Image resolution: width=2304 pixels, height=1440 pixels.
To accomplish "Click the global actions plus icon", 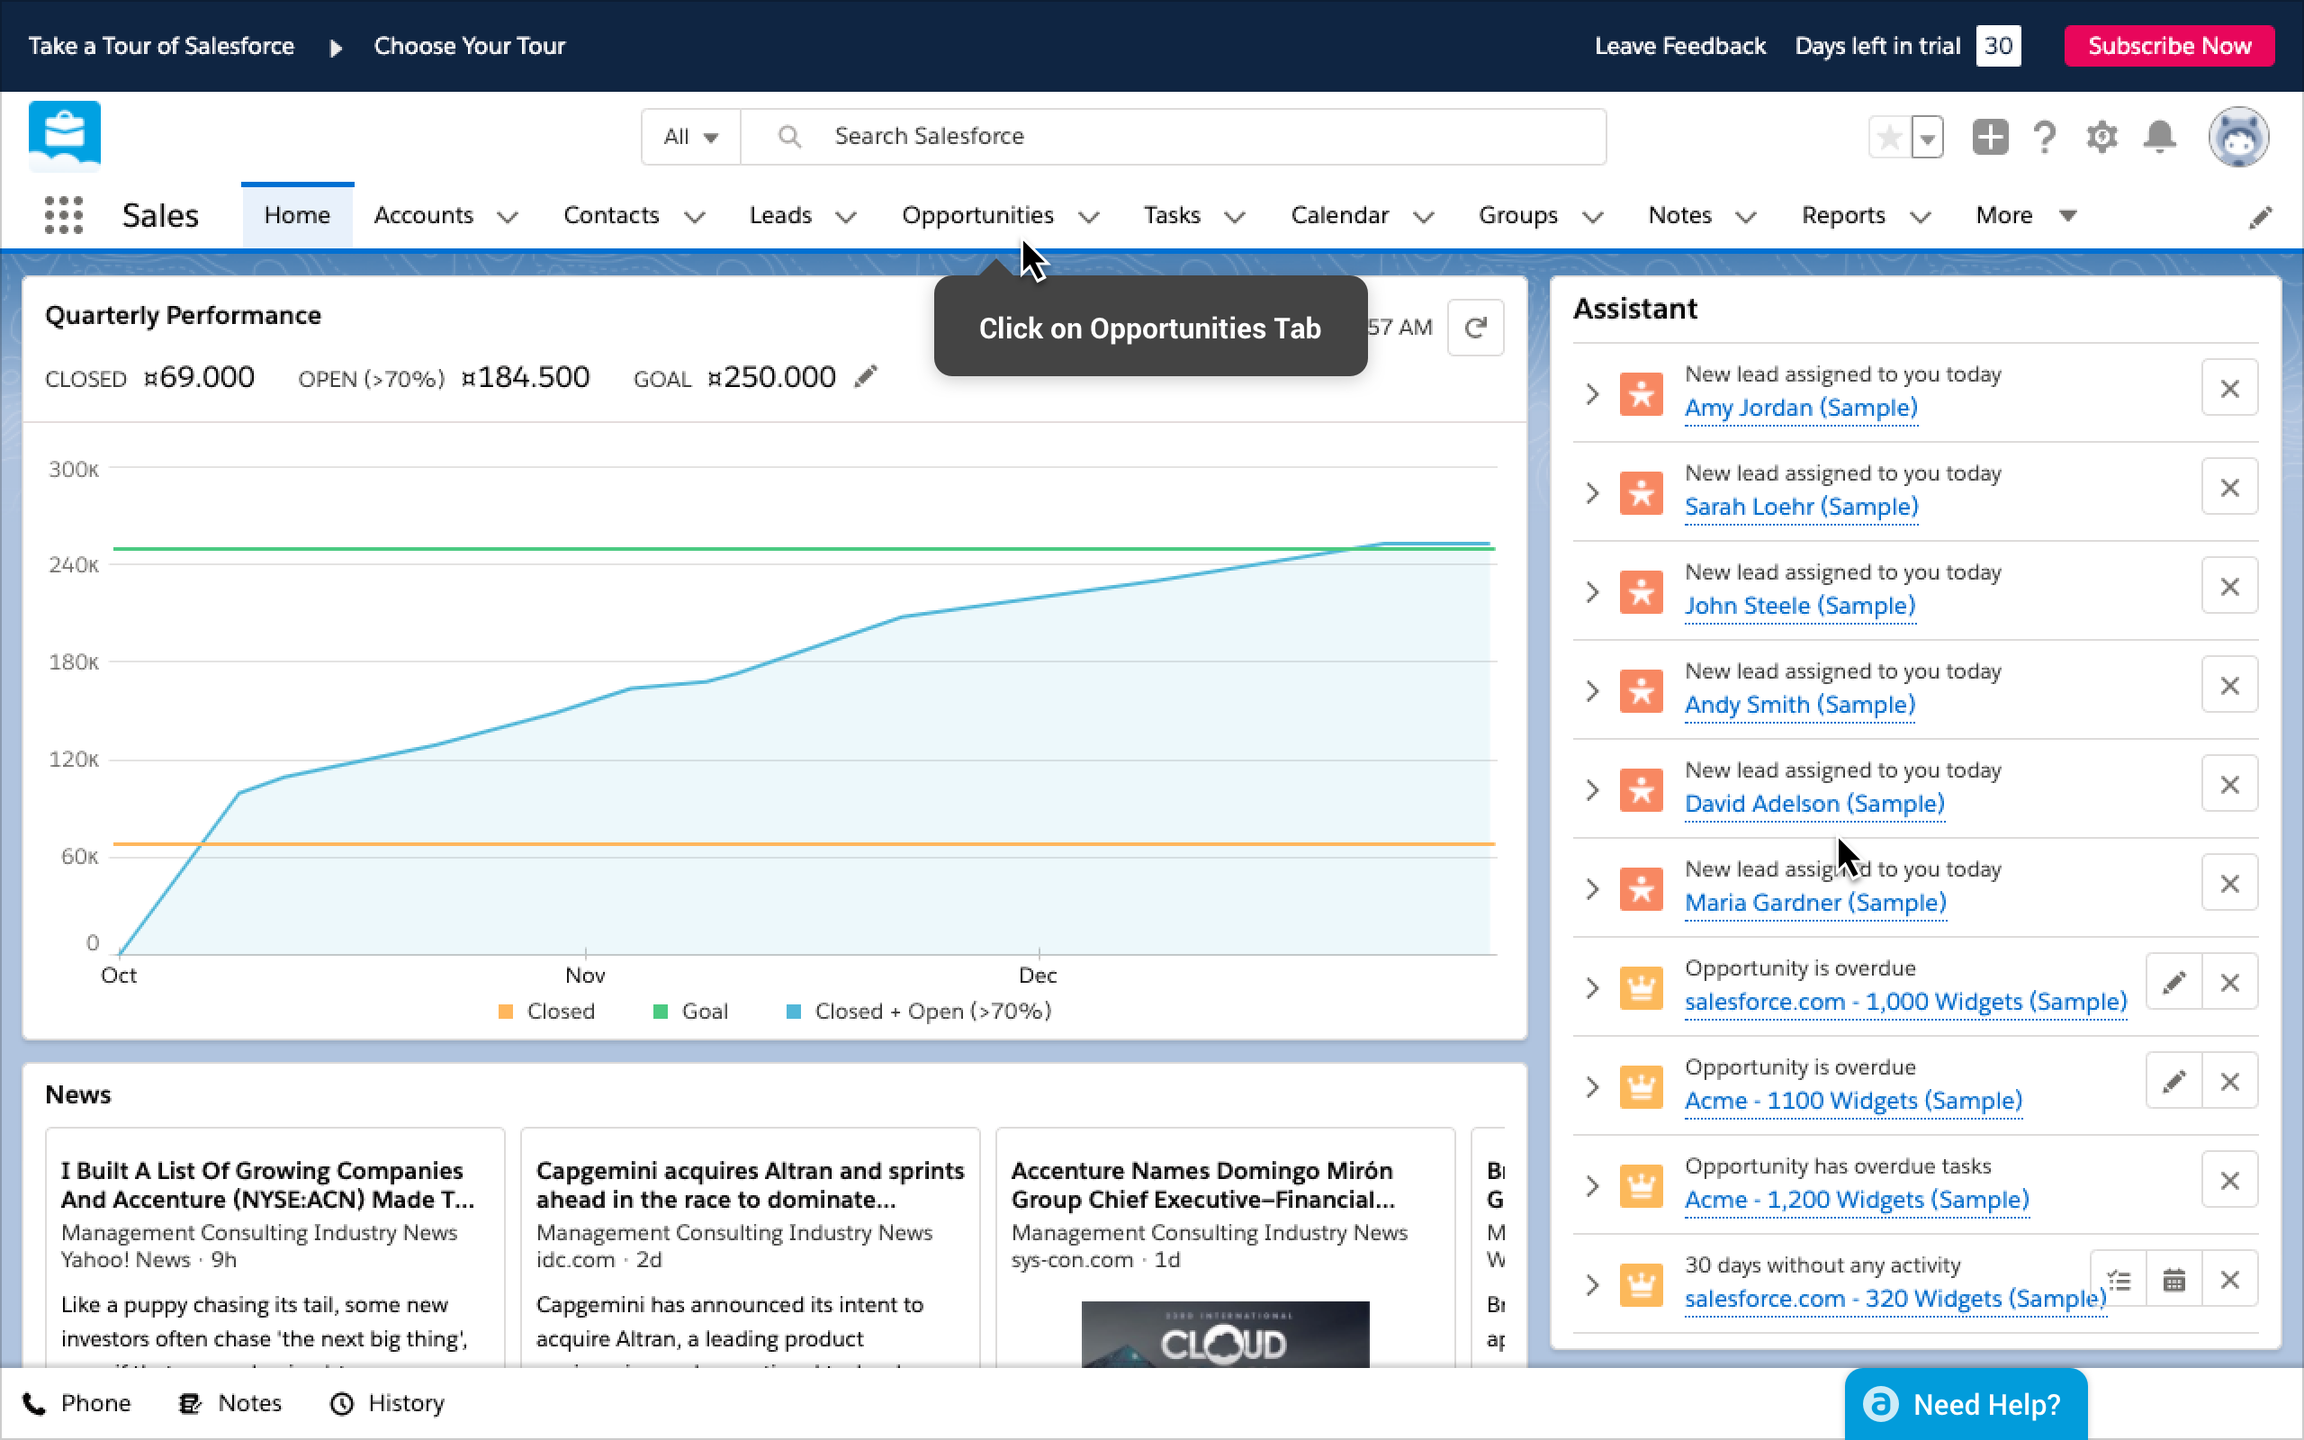I will point(1990,137).
